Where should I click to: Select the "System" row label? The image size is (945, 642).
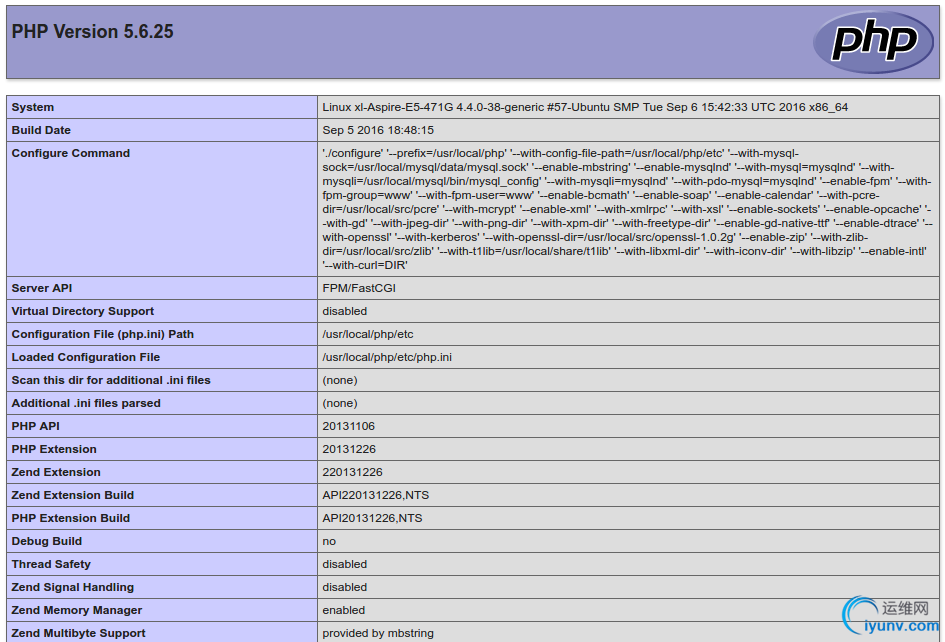point(33,107)
